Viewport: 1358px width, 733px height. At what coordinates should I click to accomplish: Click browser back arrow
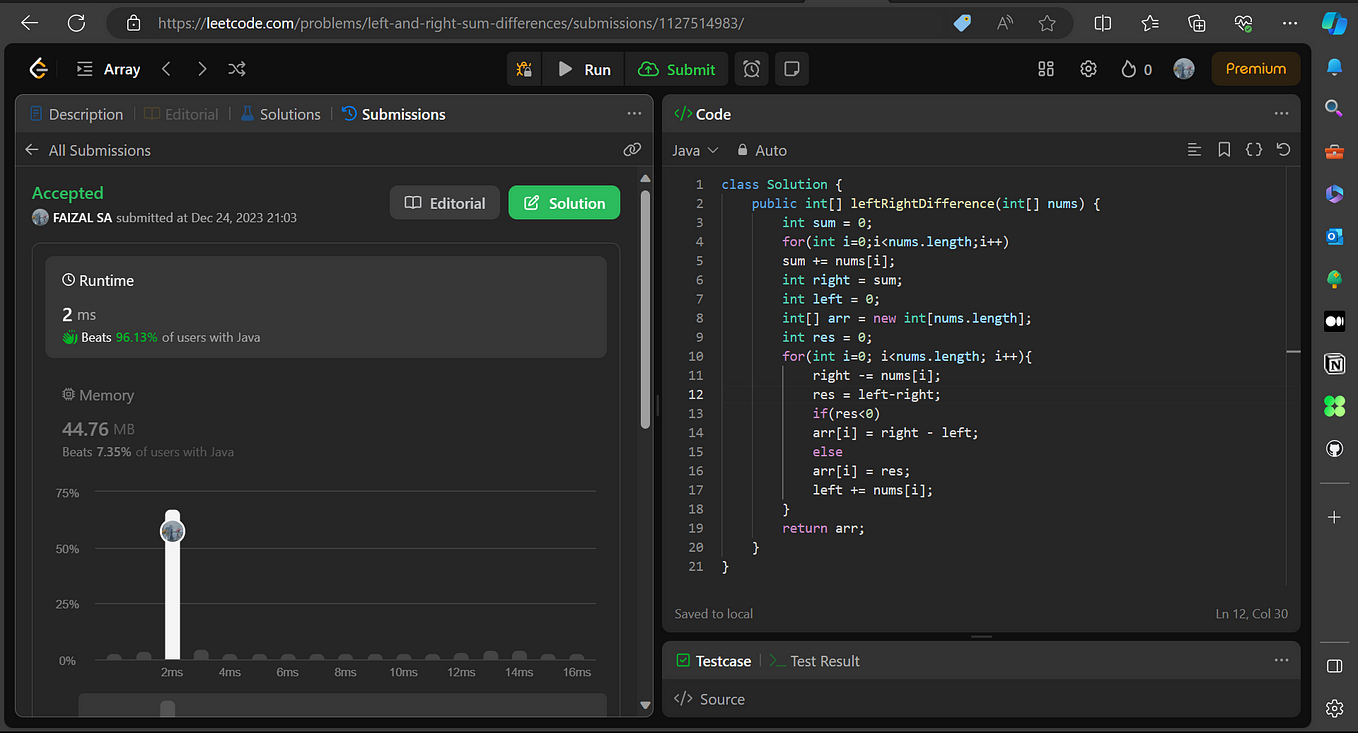click(x=29, y=23)
